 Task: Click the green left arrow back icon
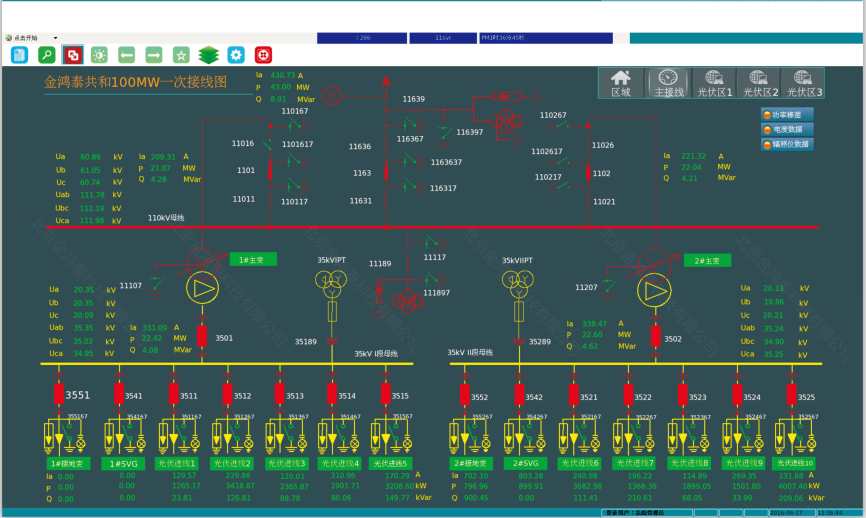tap(127, 55)
